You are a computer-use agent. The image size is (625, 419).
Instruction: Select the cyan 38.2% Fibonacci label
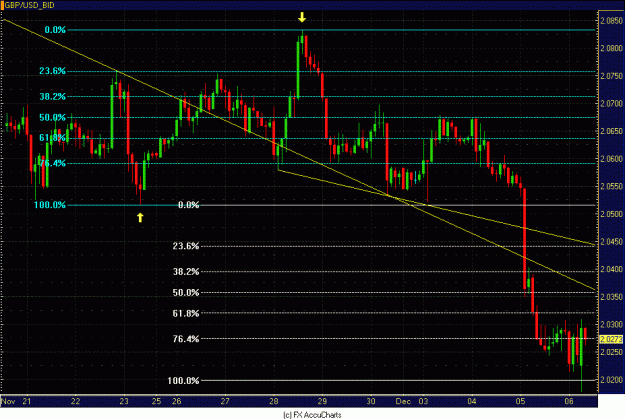(52, 96)
